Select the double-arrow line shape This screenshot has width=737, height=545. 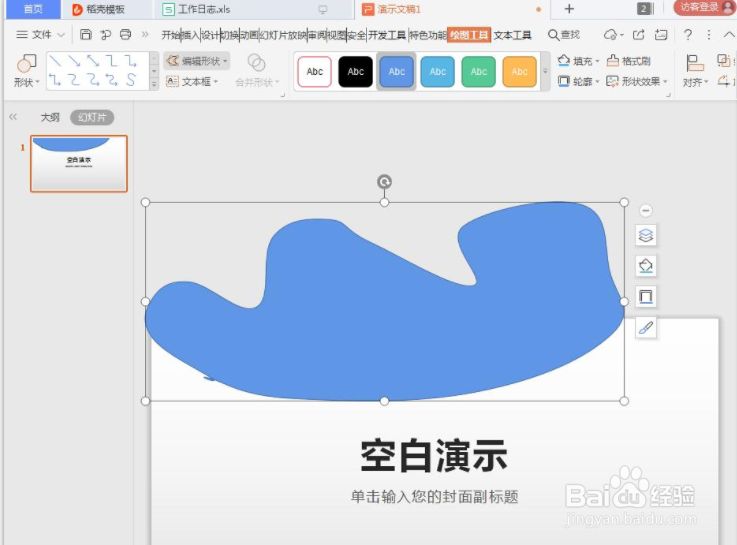[x=93, y=61]
